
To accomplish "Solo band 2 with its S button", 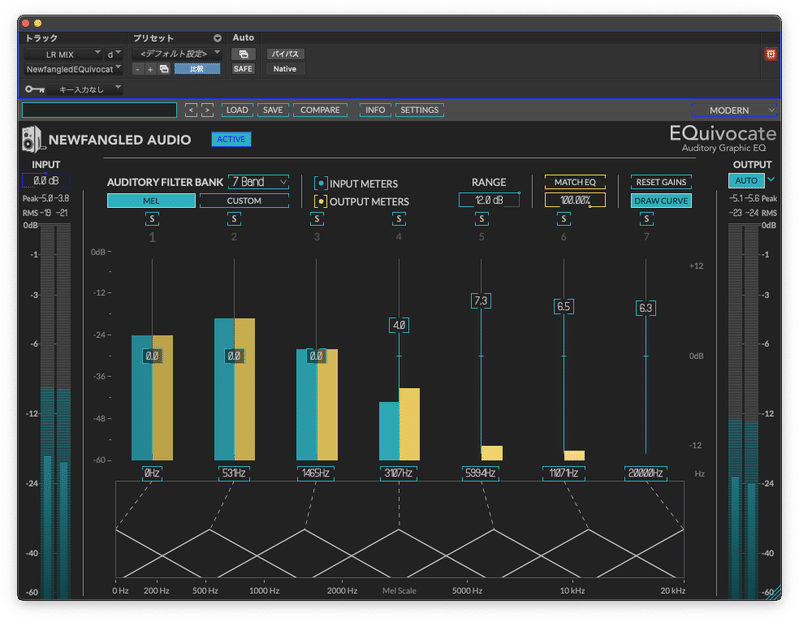I will click(234, 219).
